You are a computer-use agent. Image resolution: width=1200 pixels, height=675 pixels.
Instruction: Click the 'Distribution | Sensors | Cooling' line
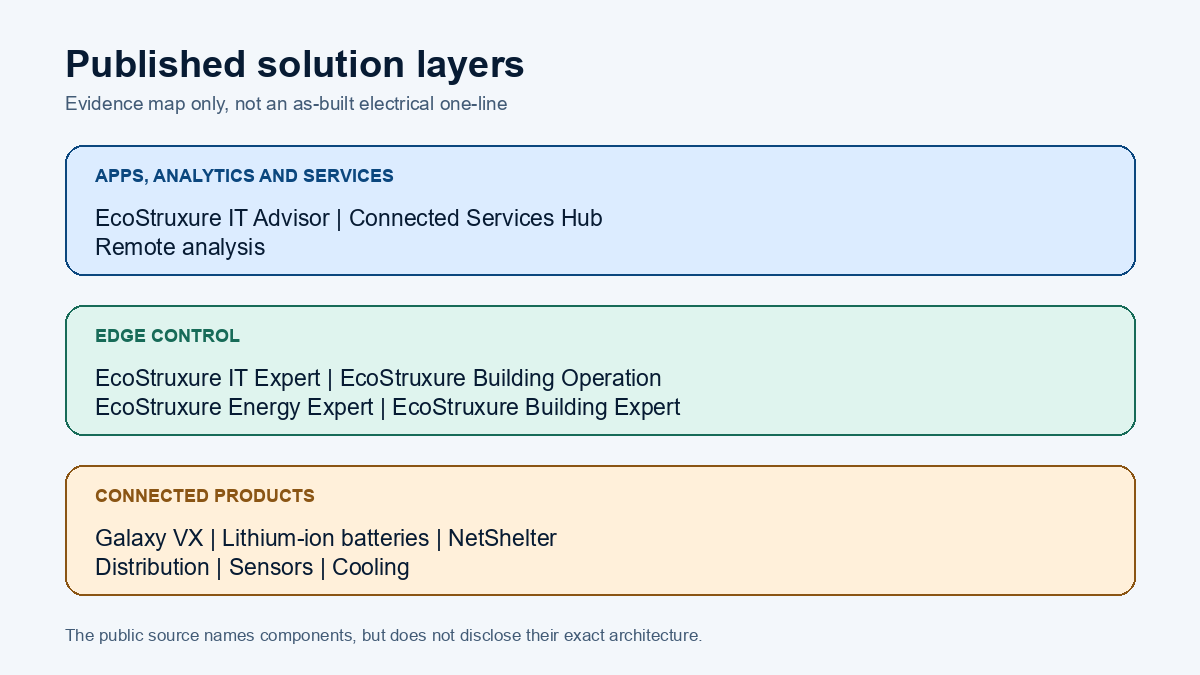252,567
